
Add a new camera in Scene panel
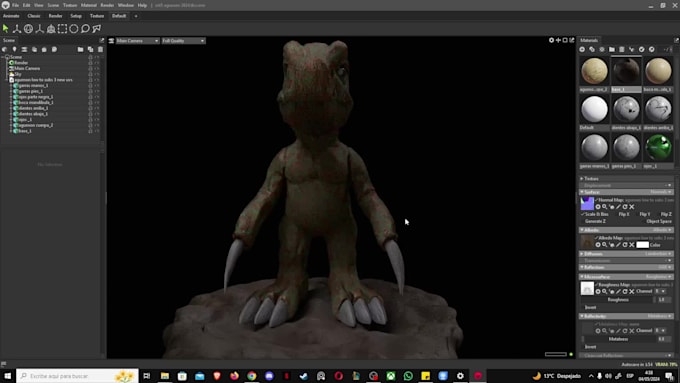(x=24, y=49)
